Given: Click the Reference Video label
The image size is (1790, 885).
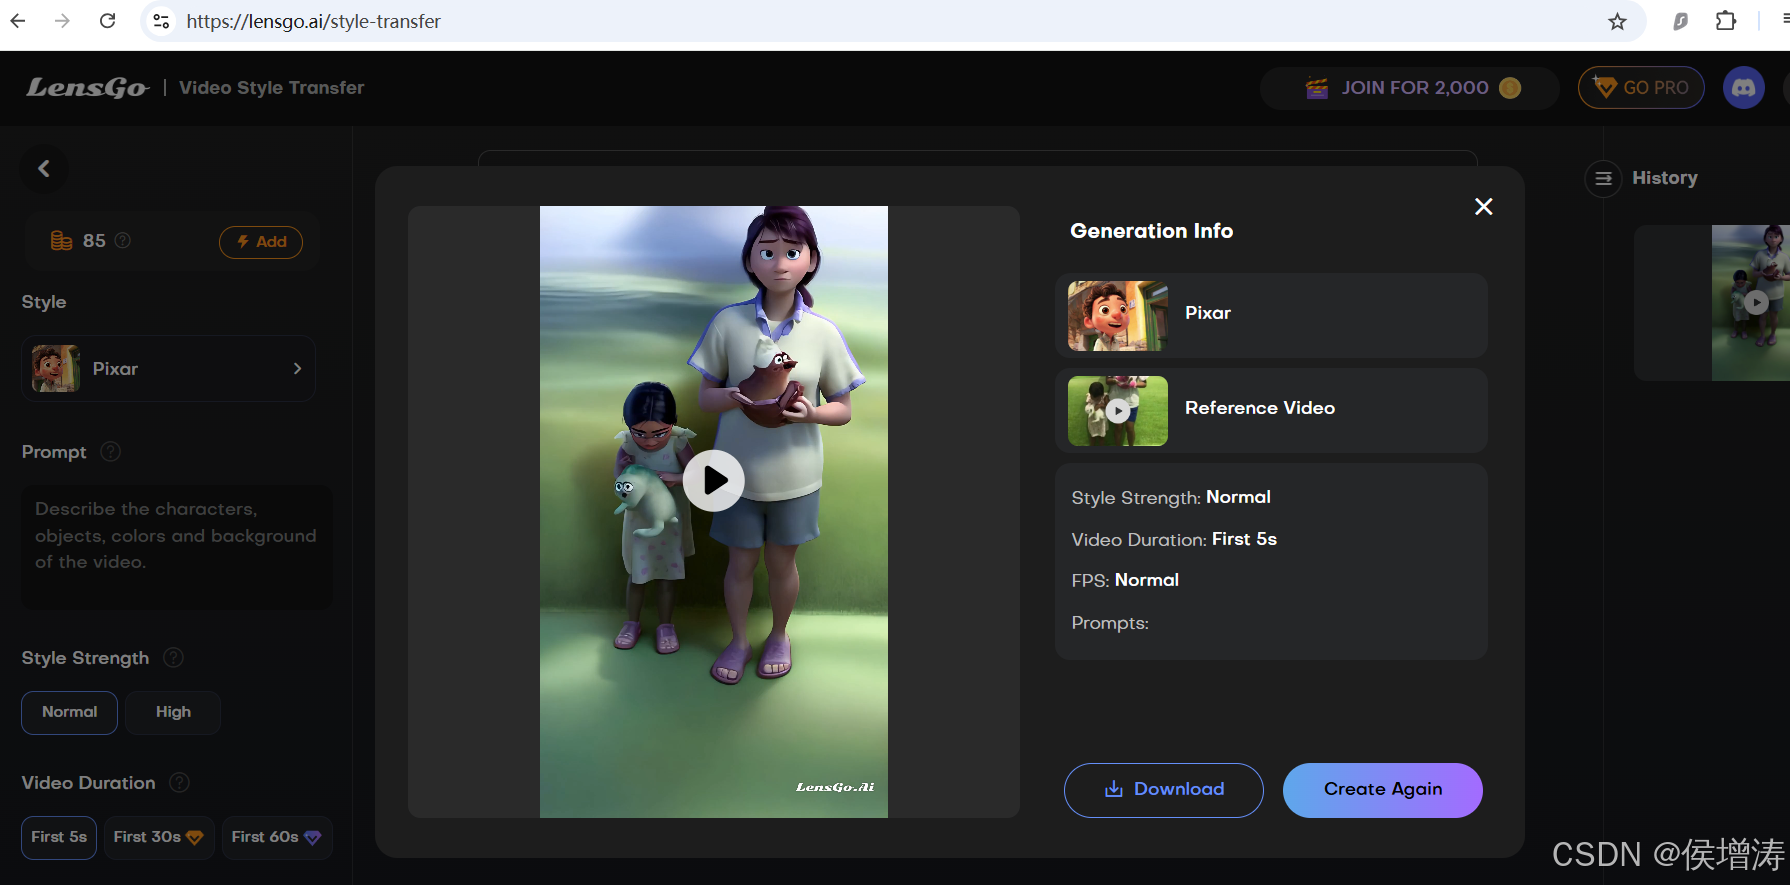Looking at the screenshot, I should [1260, 408].
